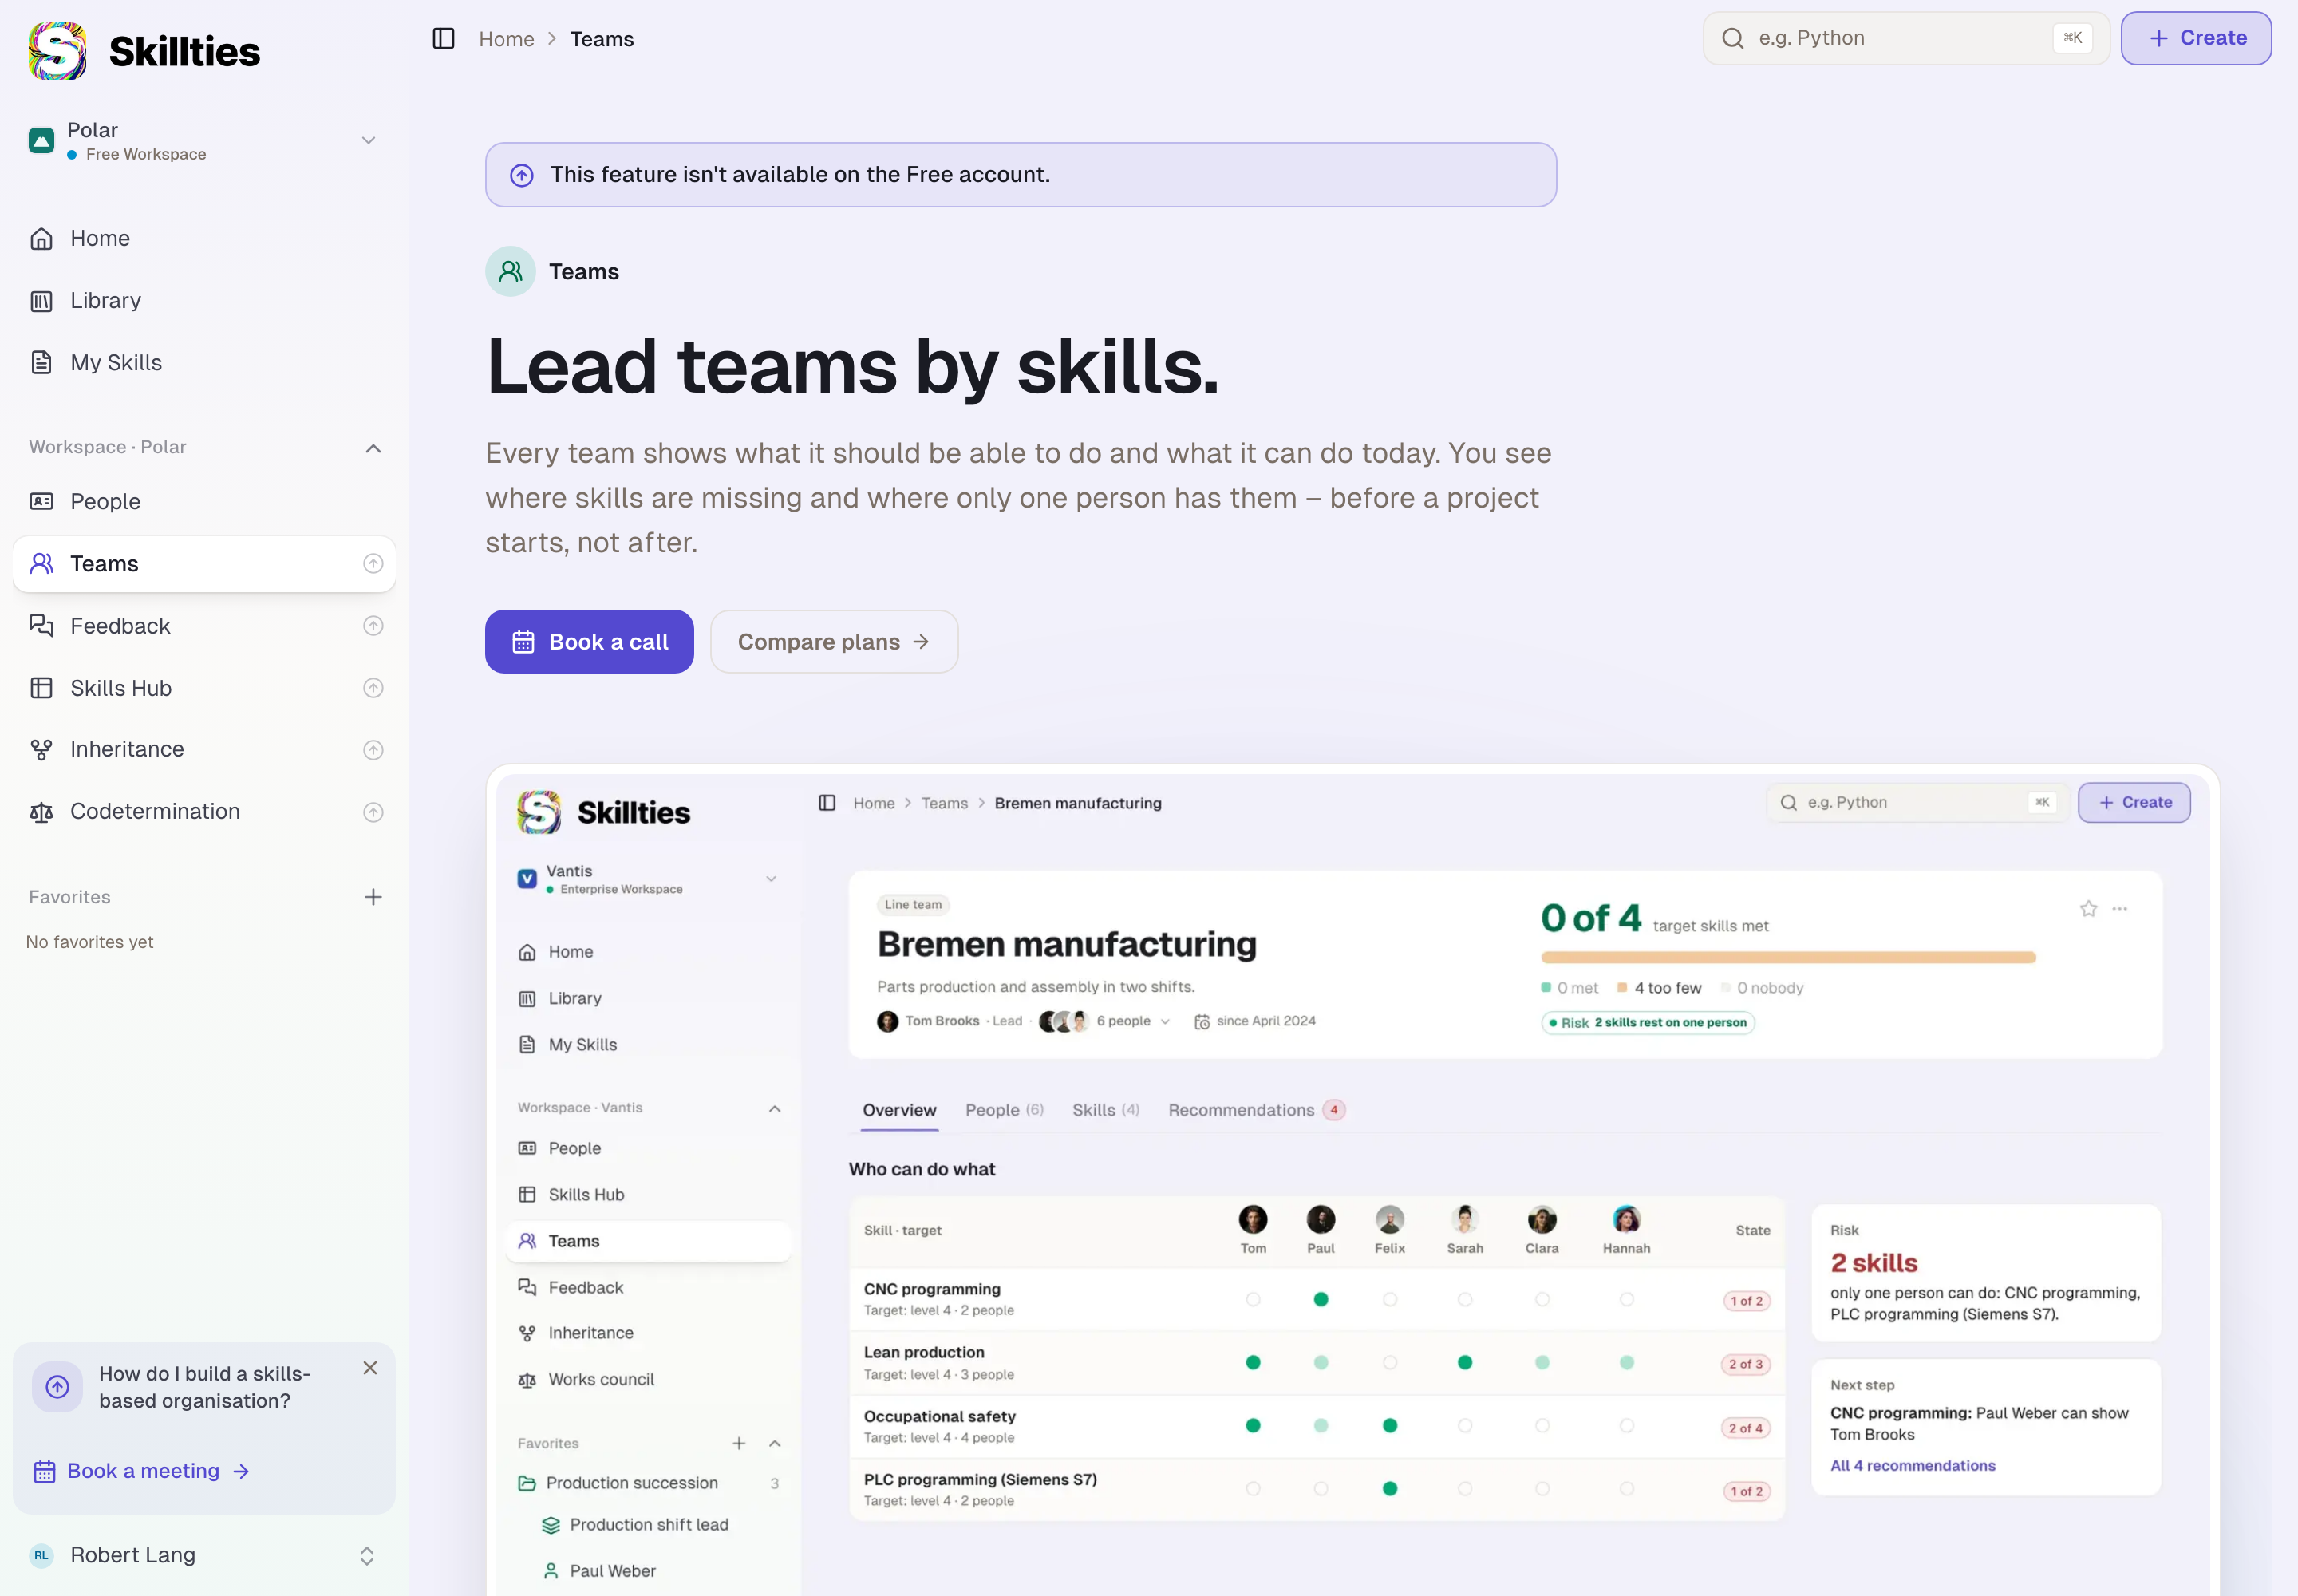Click All 4 recommendations link
The height and width of the screenshot is (1596, 2298).
1912,1465
